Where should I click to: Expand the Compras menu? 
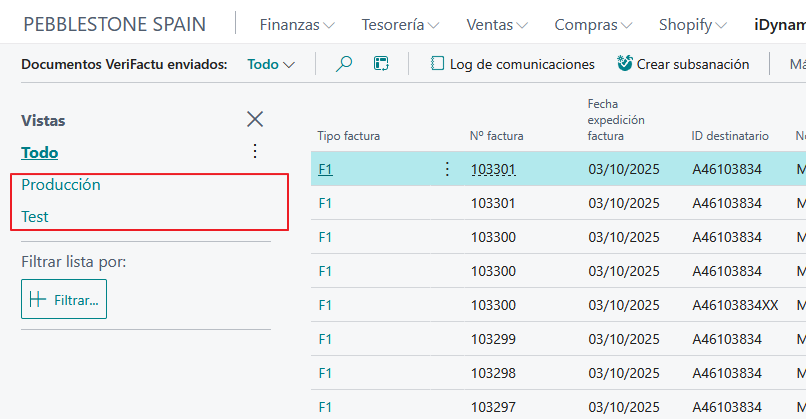point(593,25)
